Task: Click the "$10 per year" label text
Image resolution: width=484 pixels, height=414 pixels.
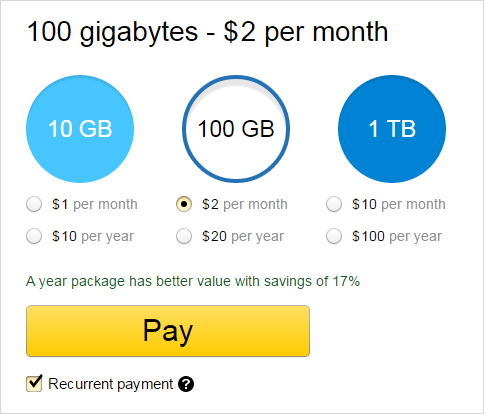Action: point(93,236)
